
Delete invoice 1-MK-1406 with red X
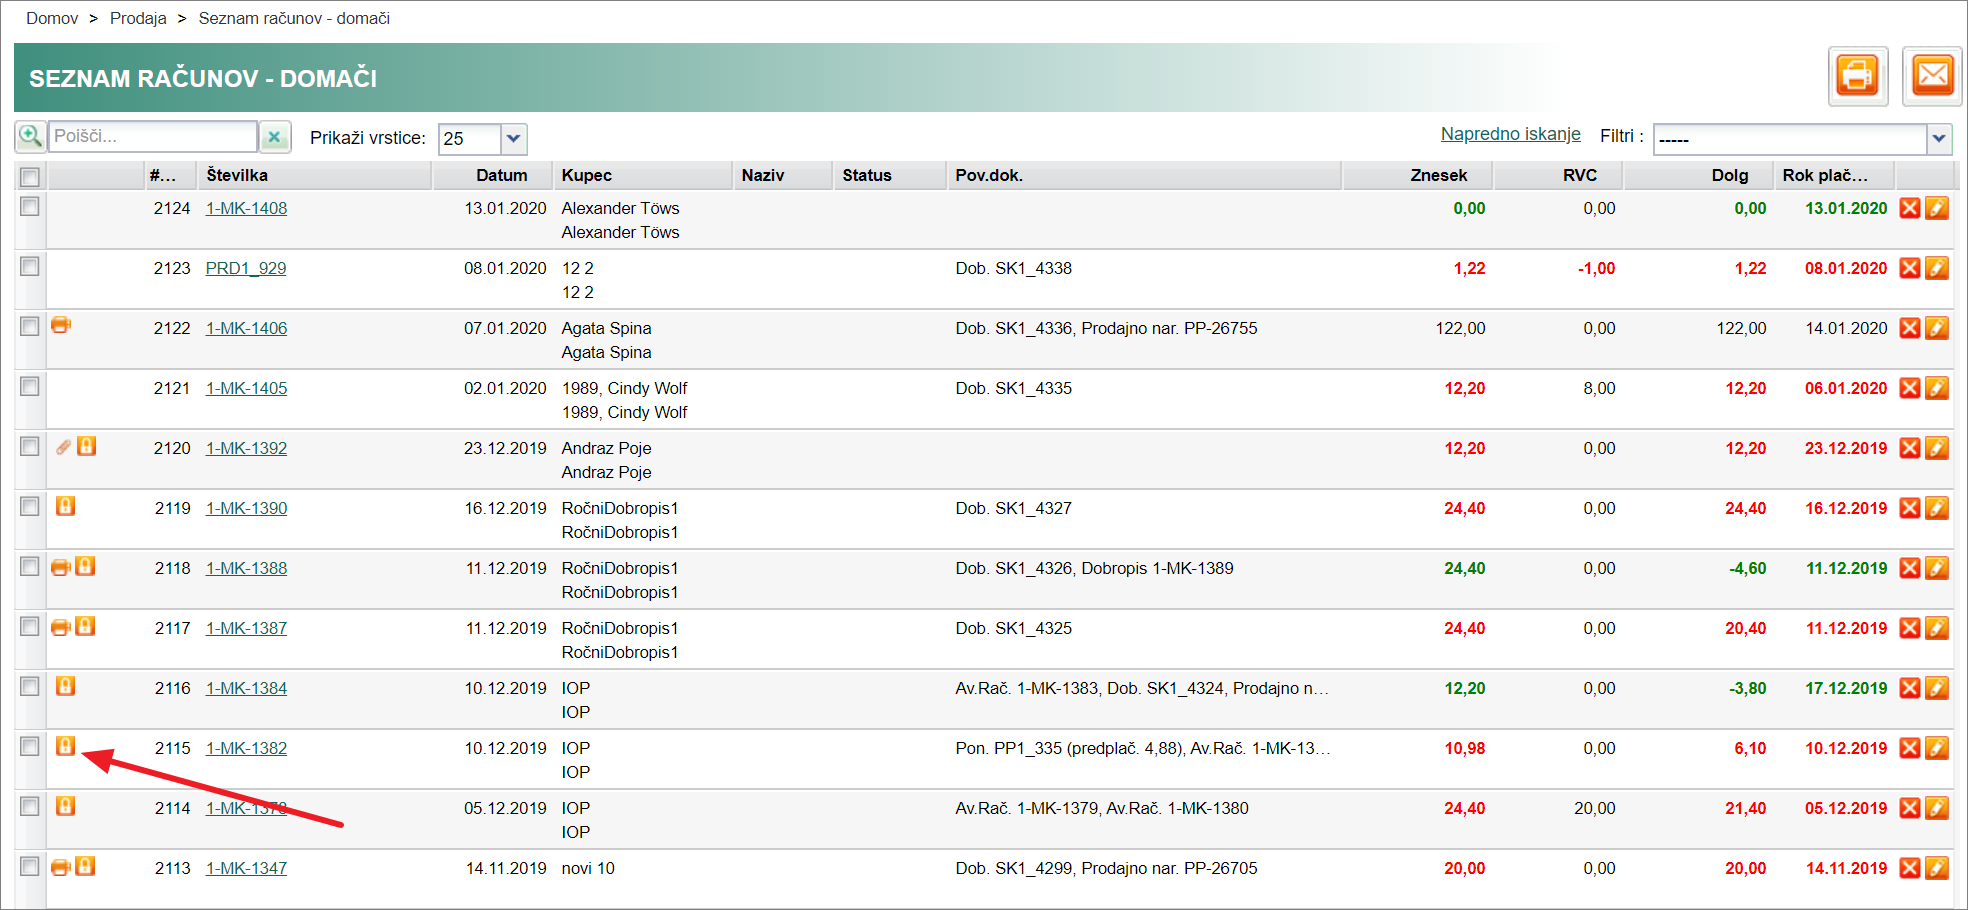1910,328
